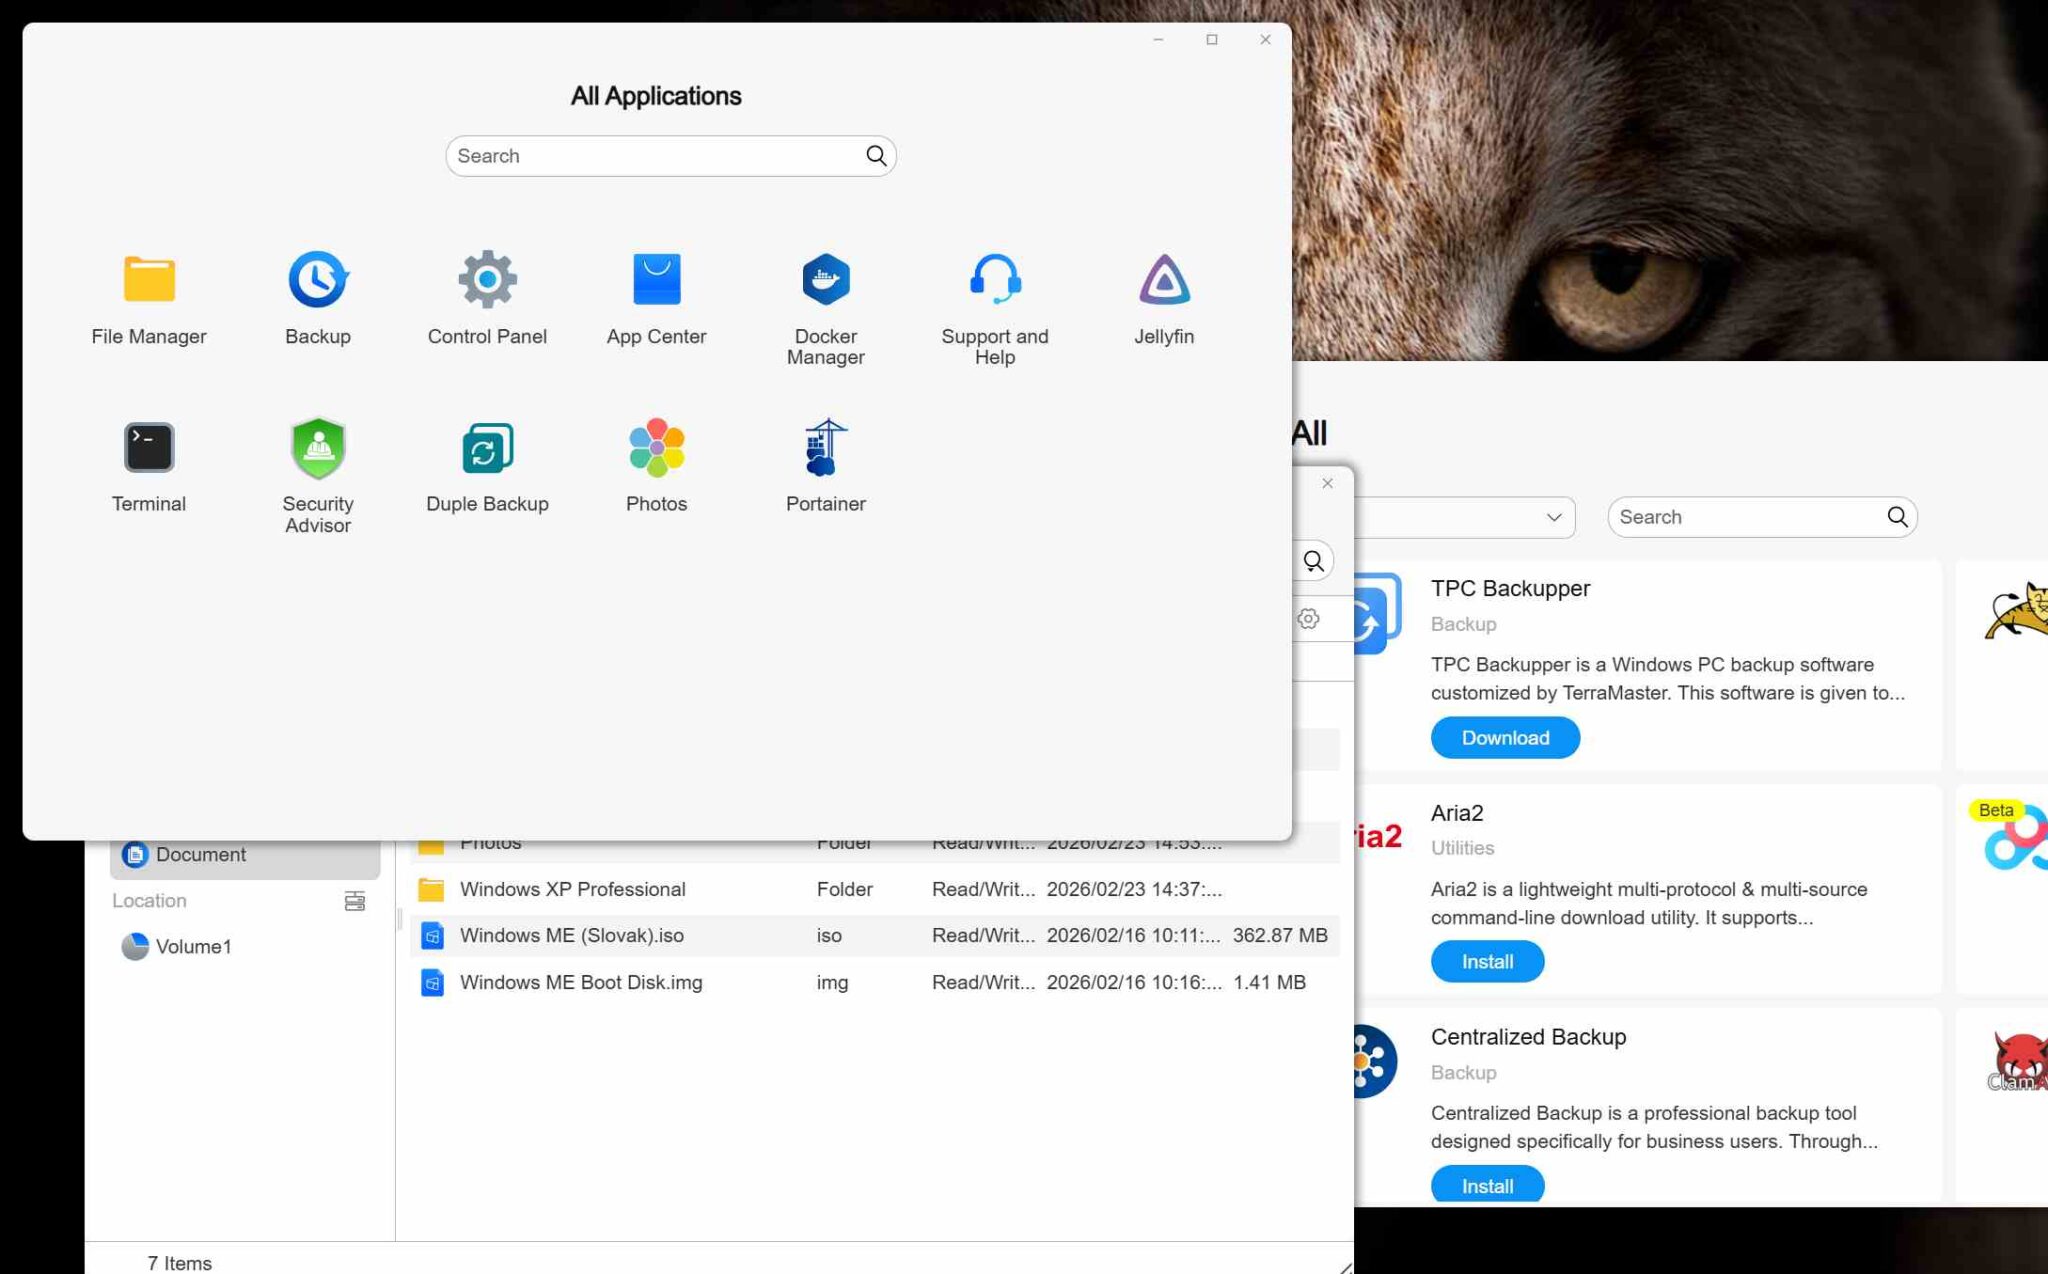Open Control Panel gear icon
Viewport: 2048px width, 1274px height.
[x=487, y=280]
